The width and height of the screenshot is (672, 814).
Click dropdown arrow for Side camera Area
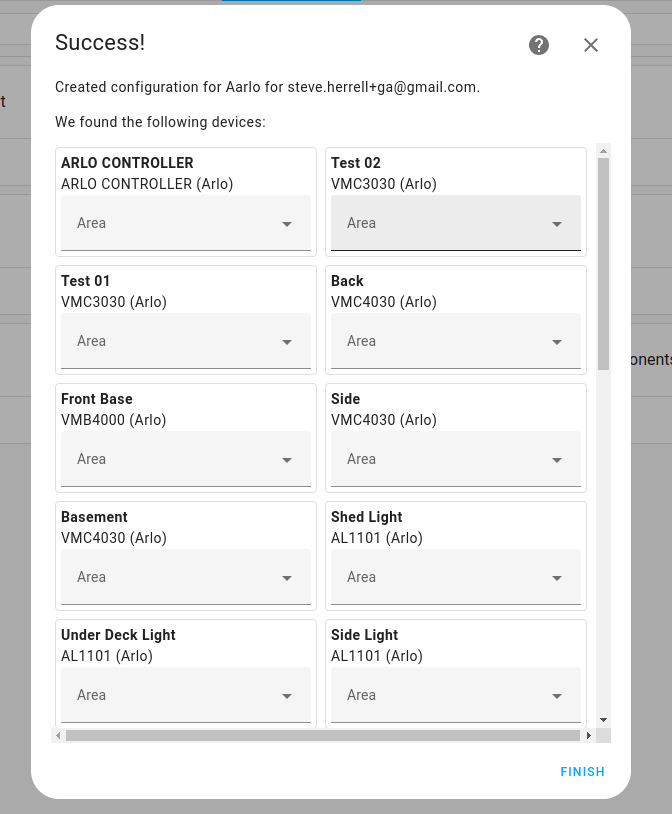(557, 460)
